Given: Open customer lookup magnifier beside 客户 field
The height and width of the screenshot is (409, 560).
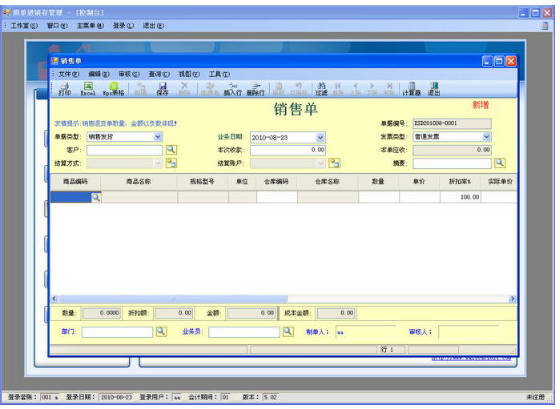Looking at the screenshot, I should click(171, 150).
